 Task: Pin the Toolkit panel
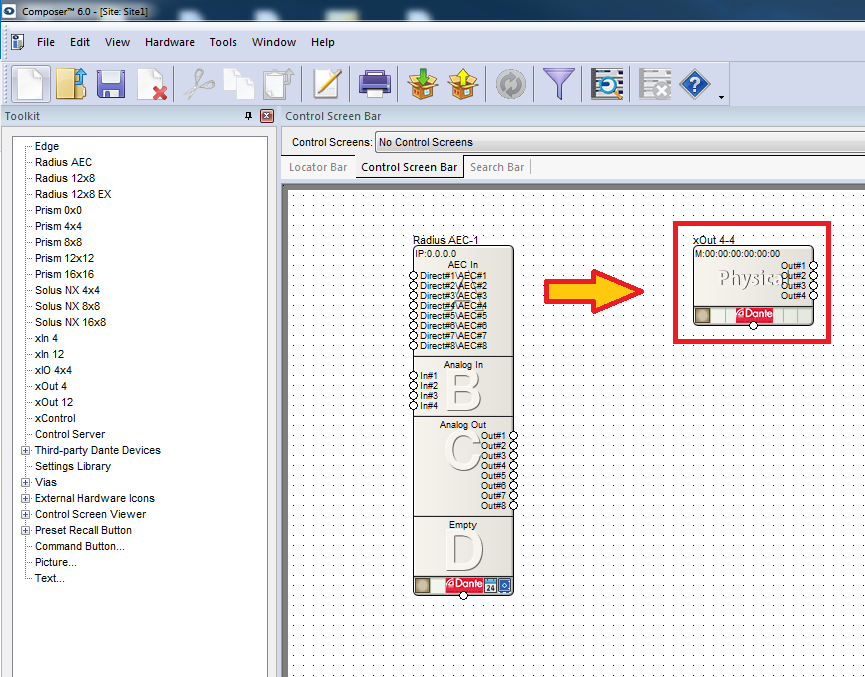coord(248,116)
